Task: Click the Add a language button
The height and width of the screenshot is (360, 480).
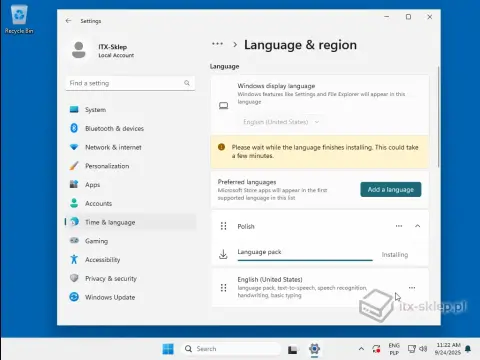Action: tap(391, 189)
